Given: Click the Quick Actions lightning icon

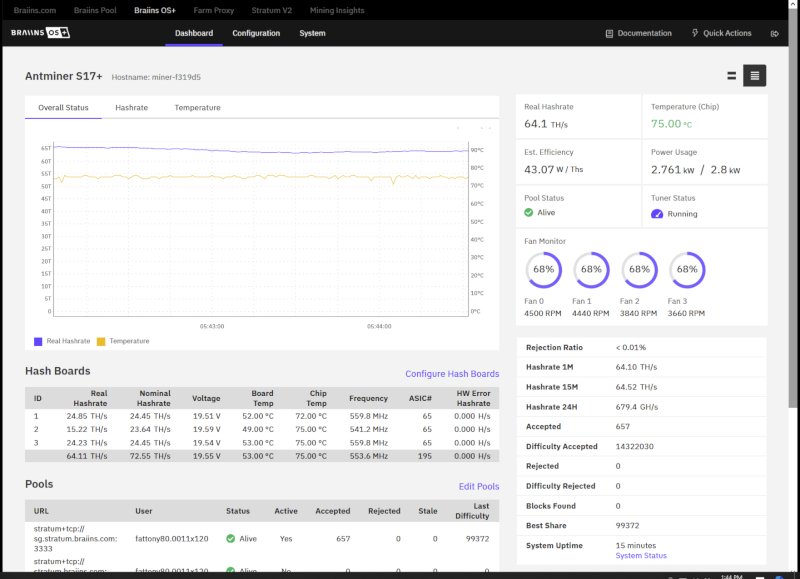Looking at the screenshot, I should coord(695,33).
